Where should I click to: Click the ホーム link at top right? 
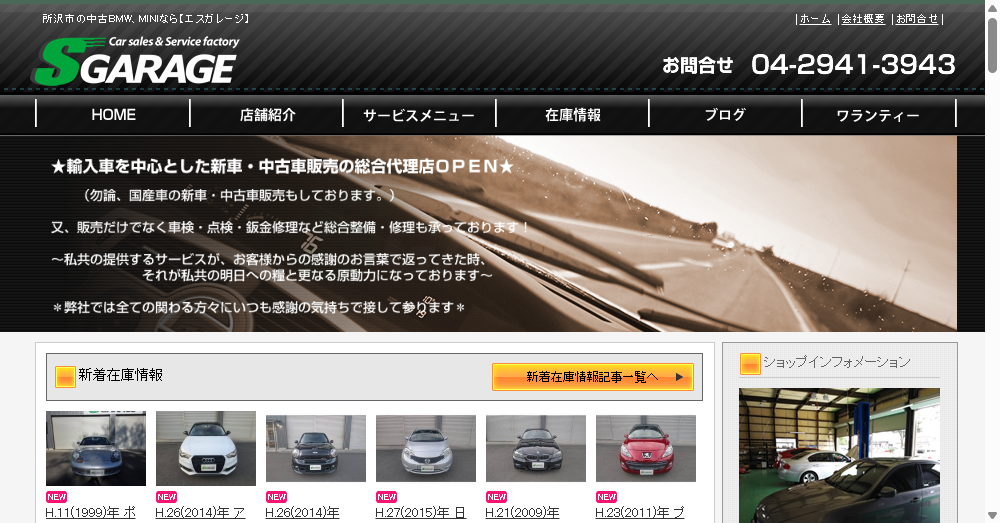(815, 19)
